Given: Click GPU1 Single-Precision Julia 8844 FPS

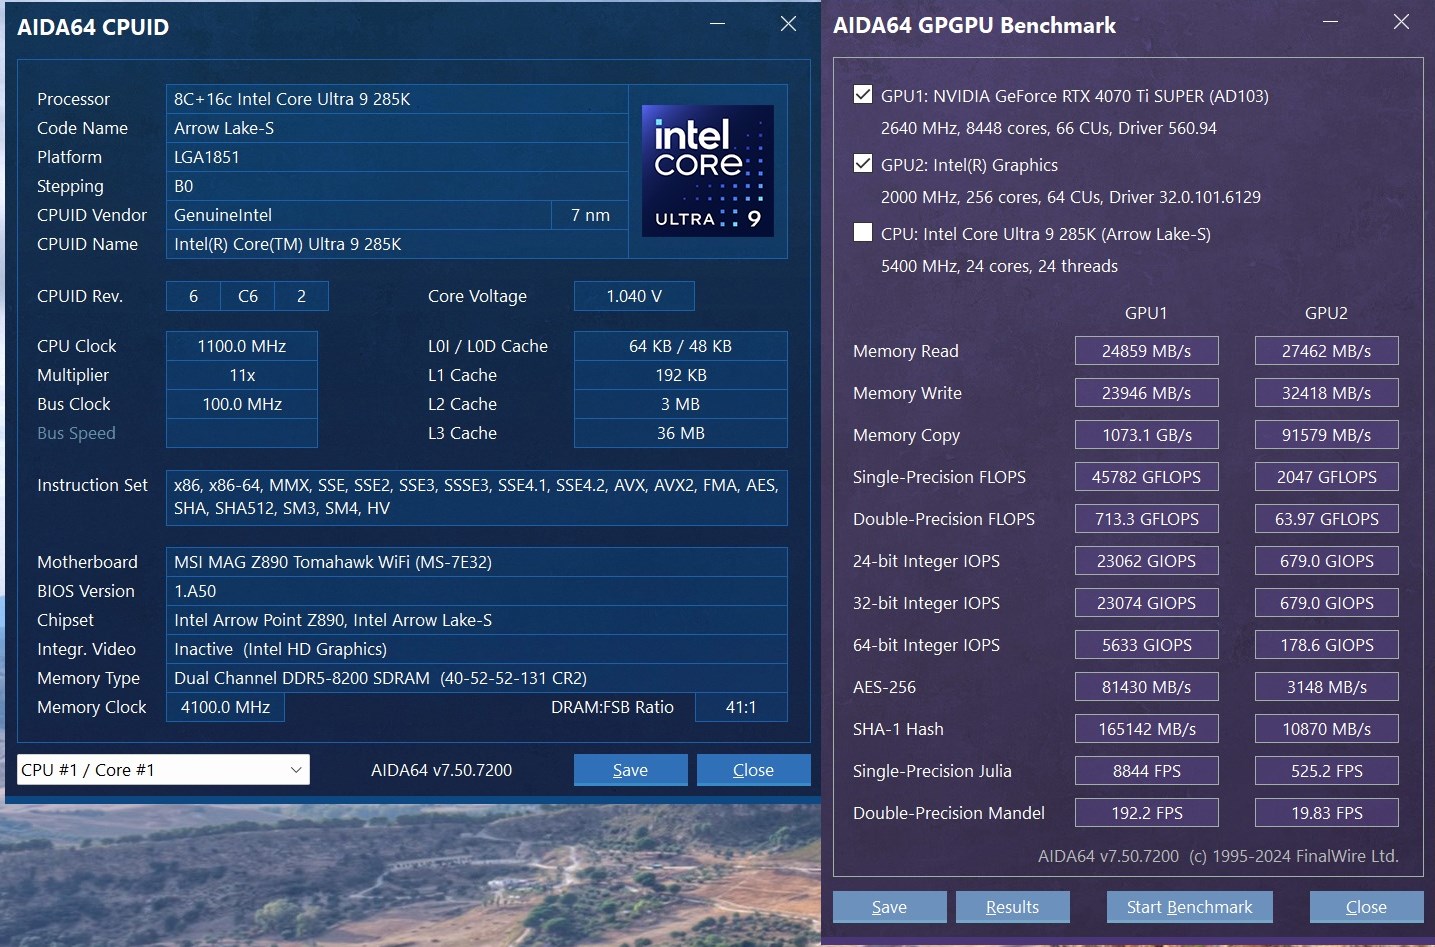Looking at the screenshot, I should pyautogui.click(x=1147, y=771).
